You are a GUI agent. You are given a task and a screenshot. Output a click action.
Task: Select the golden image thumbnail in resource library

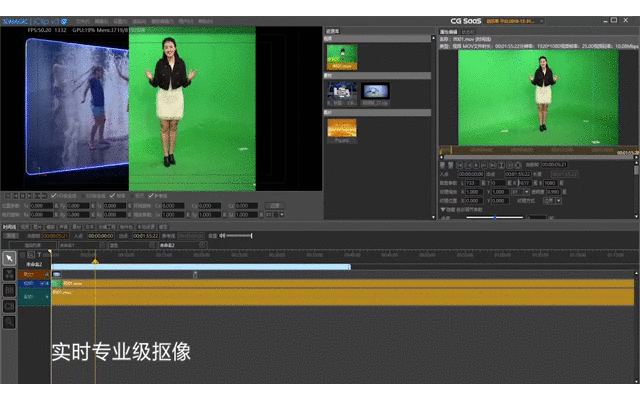pyautogui.click(x=342, y=130)
